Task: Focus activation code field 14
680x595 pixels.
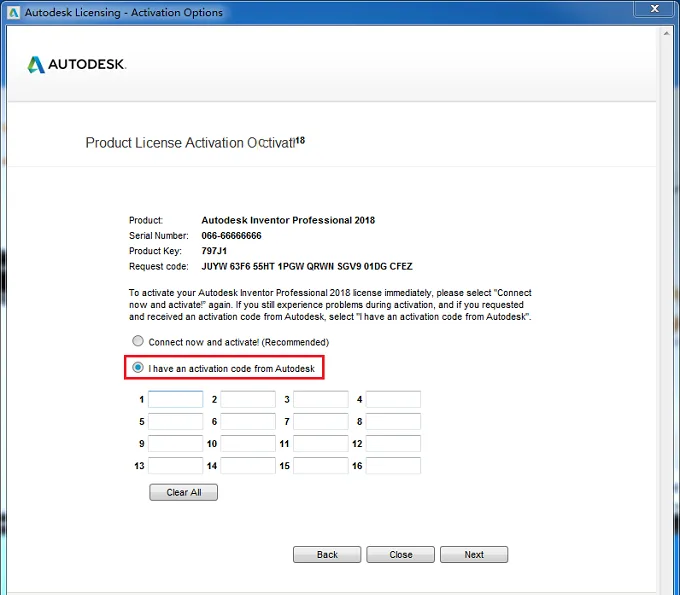Action: point(248,466)
